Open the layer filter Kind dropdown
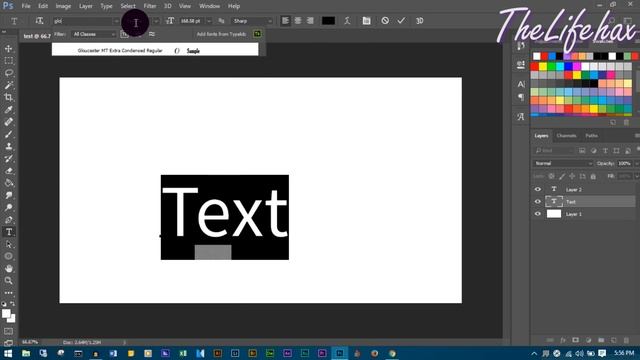The image size is (640, 360). [554, 151]
